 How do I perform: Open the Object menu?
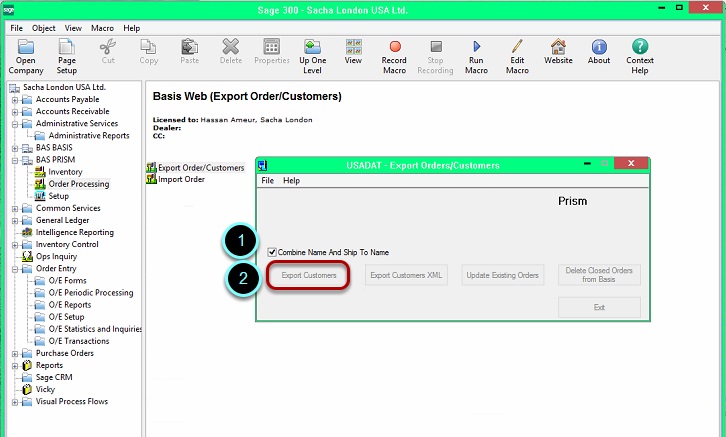tap(44, 28)
